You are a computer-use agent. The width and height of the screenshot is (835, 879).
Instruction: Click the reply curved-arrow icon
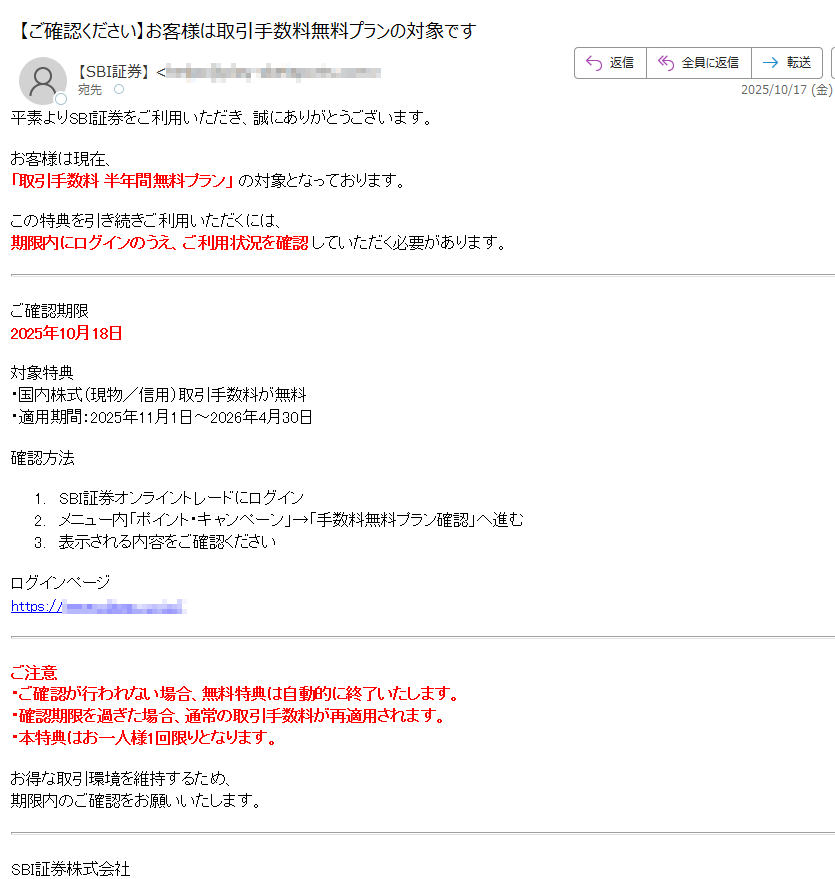point(594,63)
